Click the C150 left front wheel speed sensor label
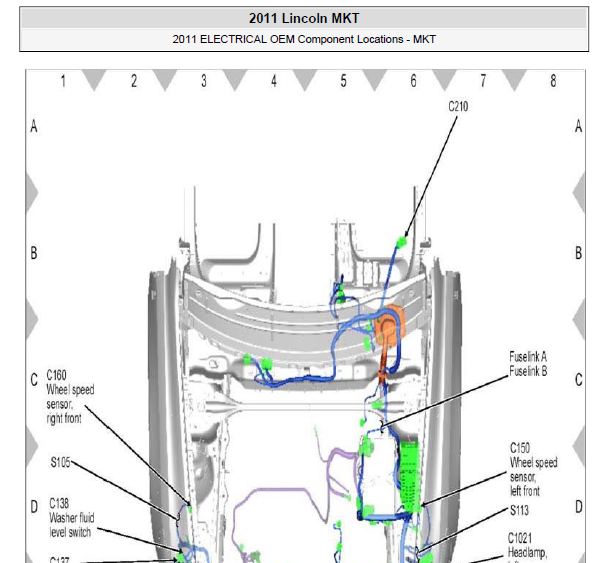 pos(534,470)
